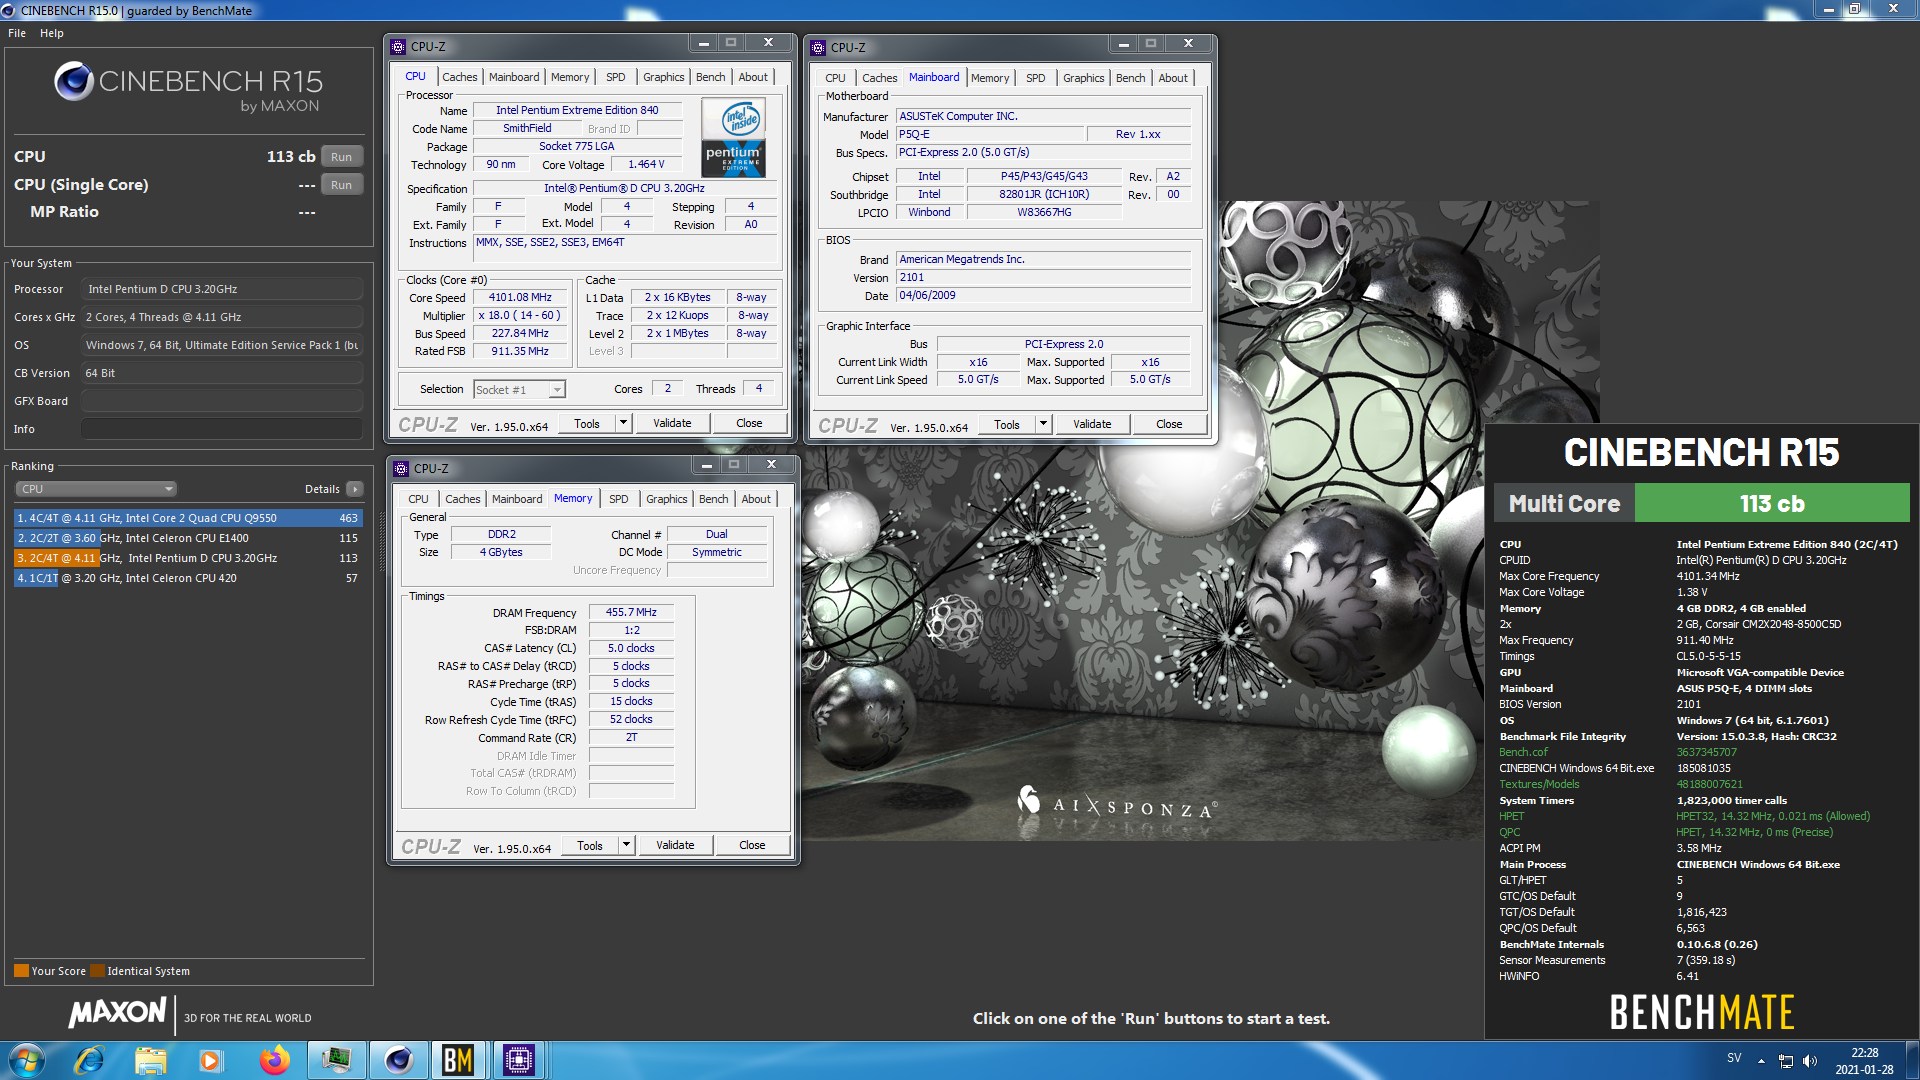Click the Bench.cof link in BenchMate panel

pyautogui.click(x=1523, y=752)
